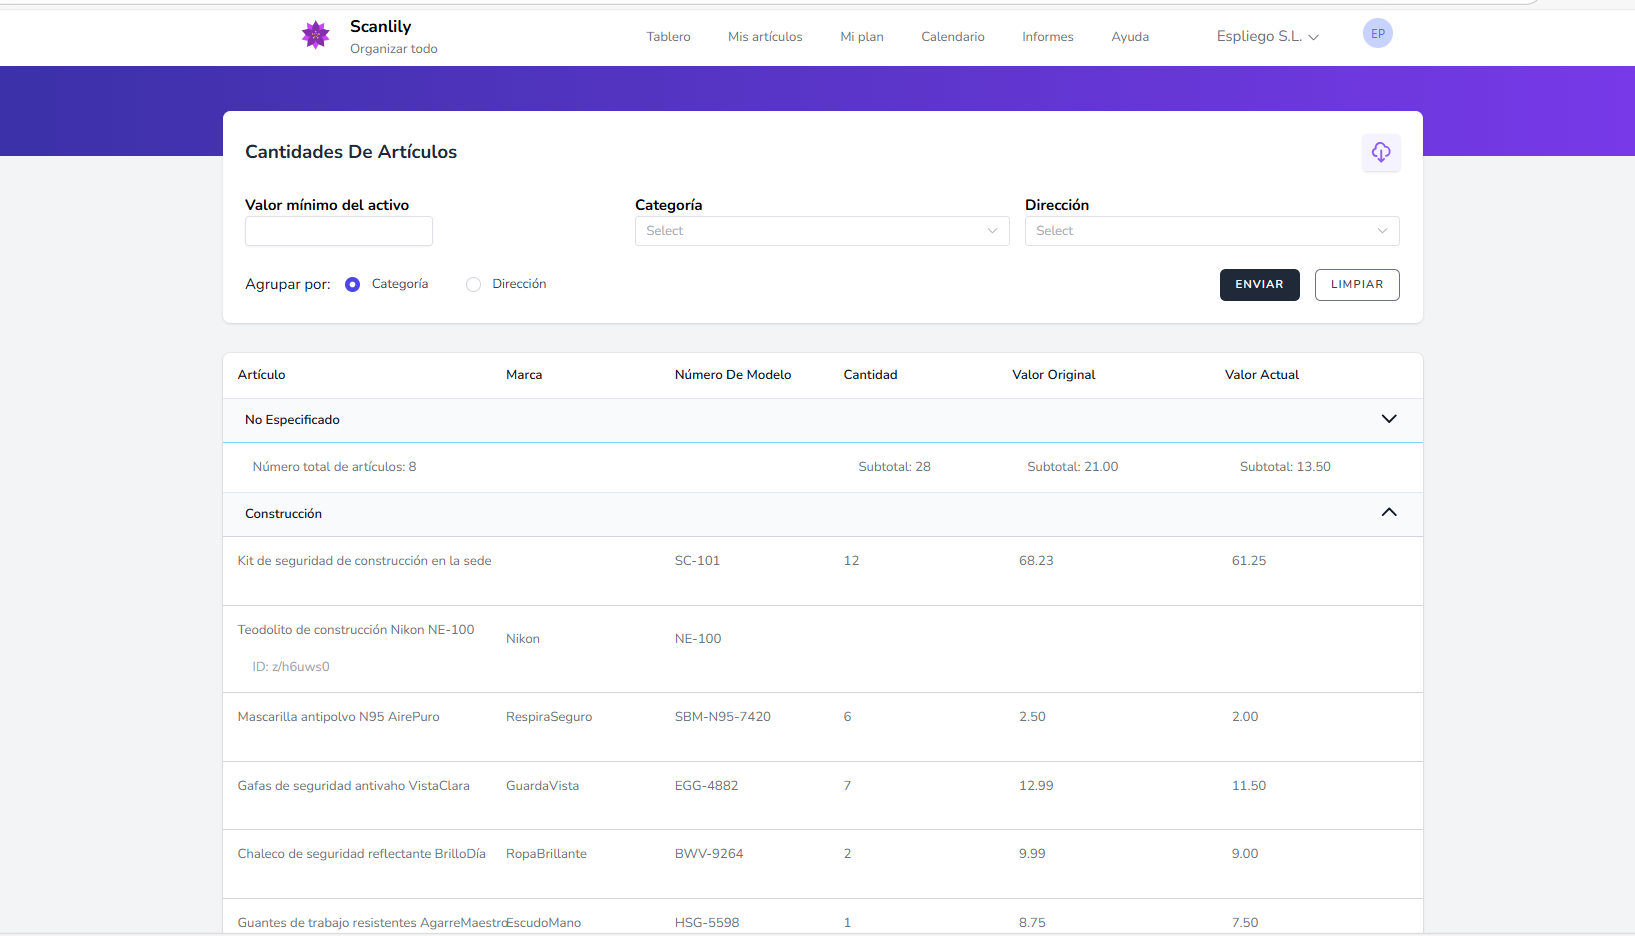This screenshot has height=936, width=1635.
Task: Click the Teodolito de construcción Nikon NE-100 row
Action: [356, 630]
